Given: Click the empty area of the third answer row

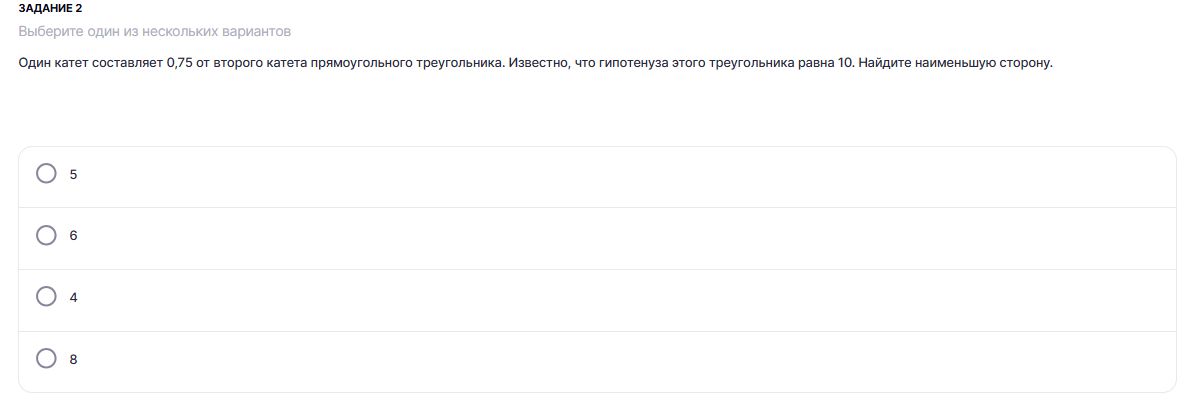Looking at the screenshot, I should tap(600, 298).
